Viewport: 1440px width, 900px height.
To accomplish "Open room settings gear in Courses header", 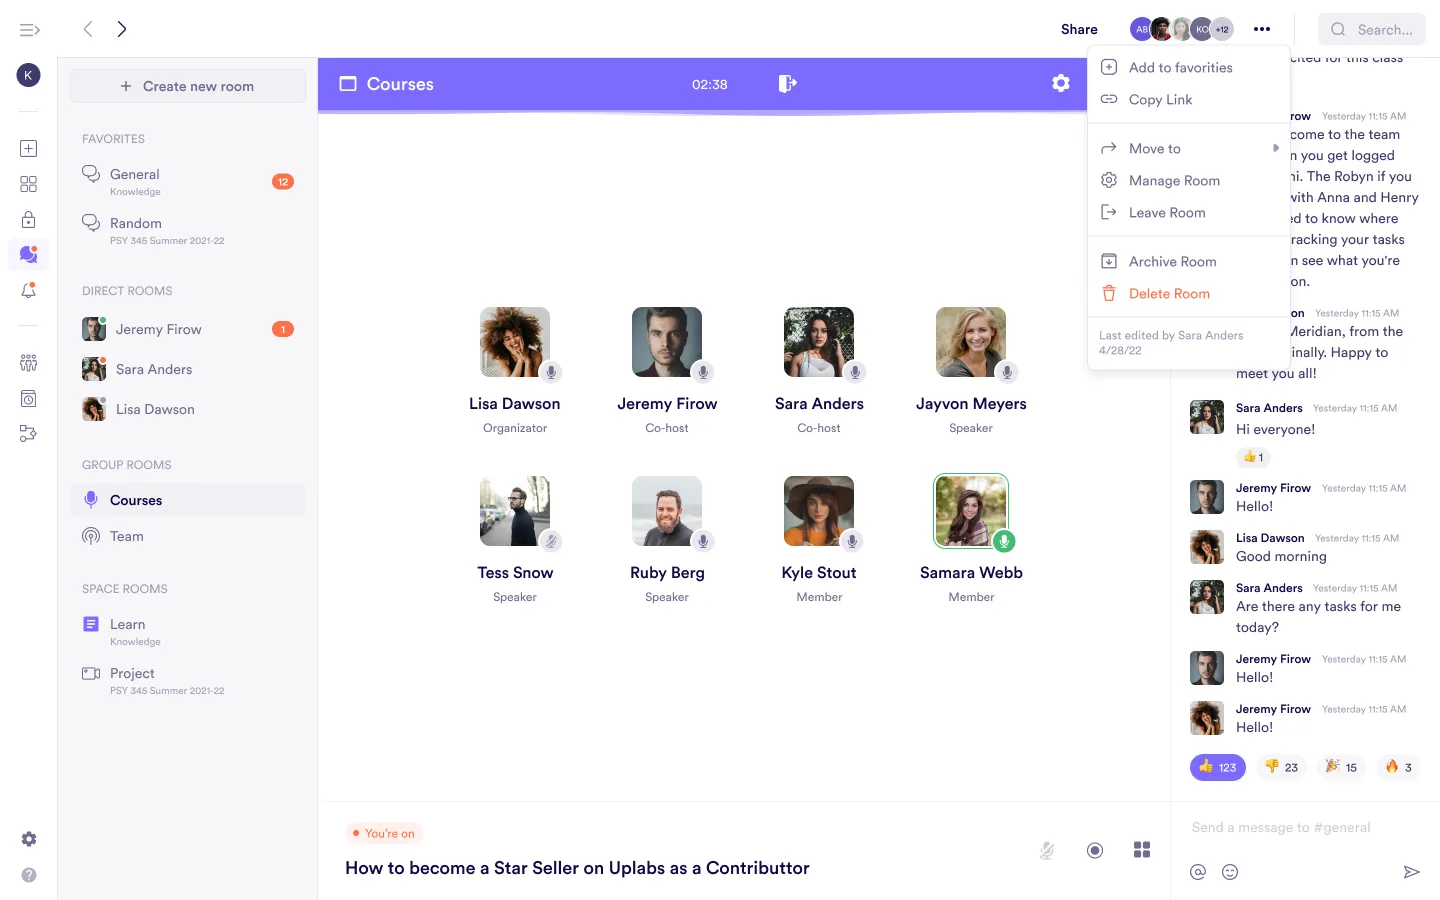I will tap(1061, 84).
